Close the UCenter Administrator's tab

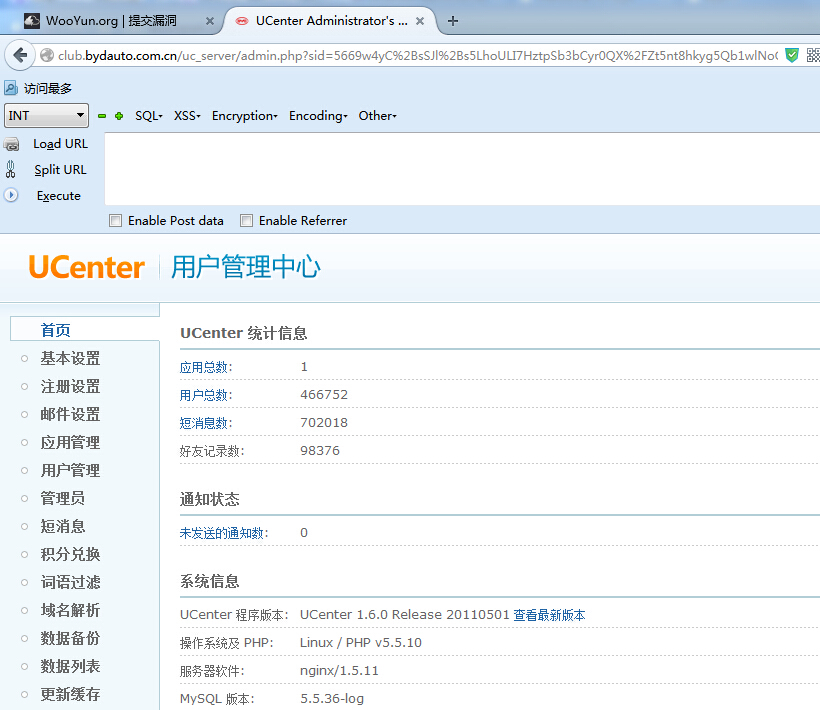click(419, 21)
